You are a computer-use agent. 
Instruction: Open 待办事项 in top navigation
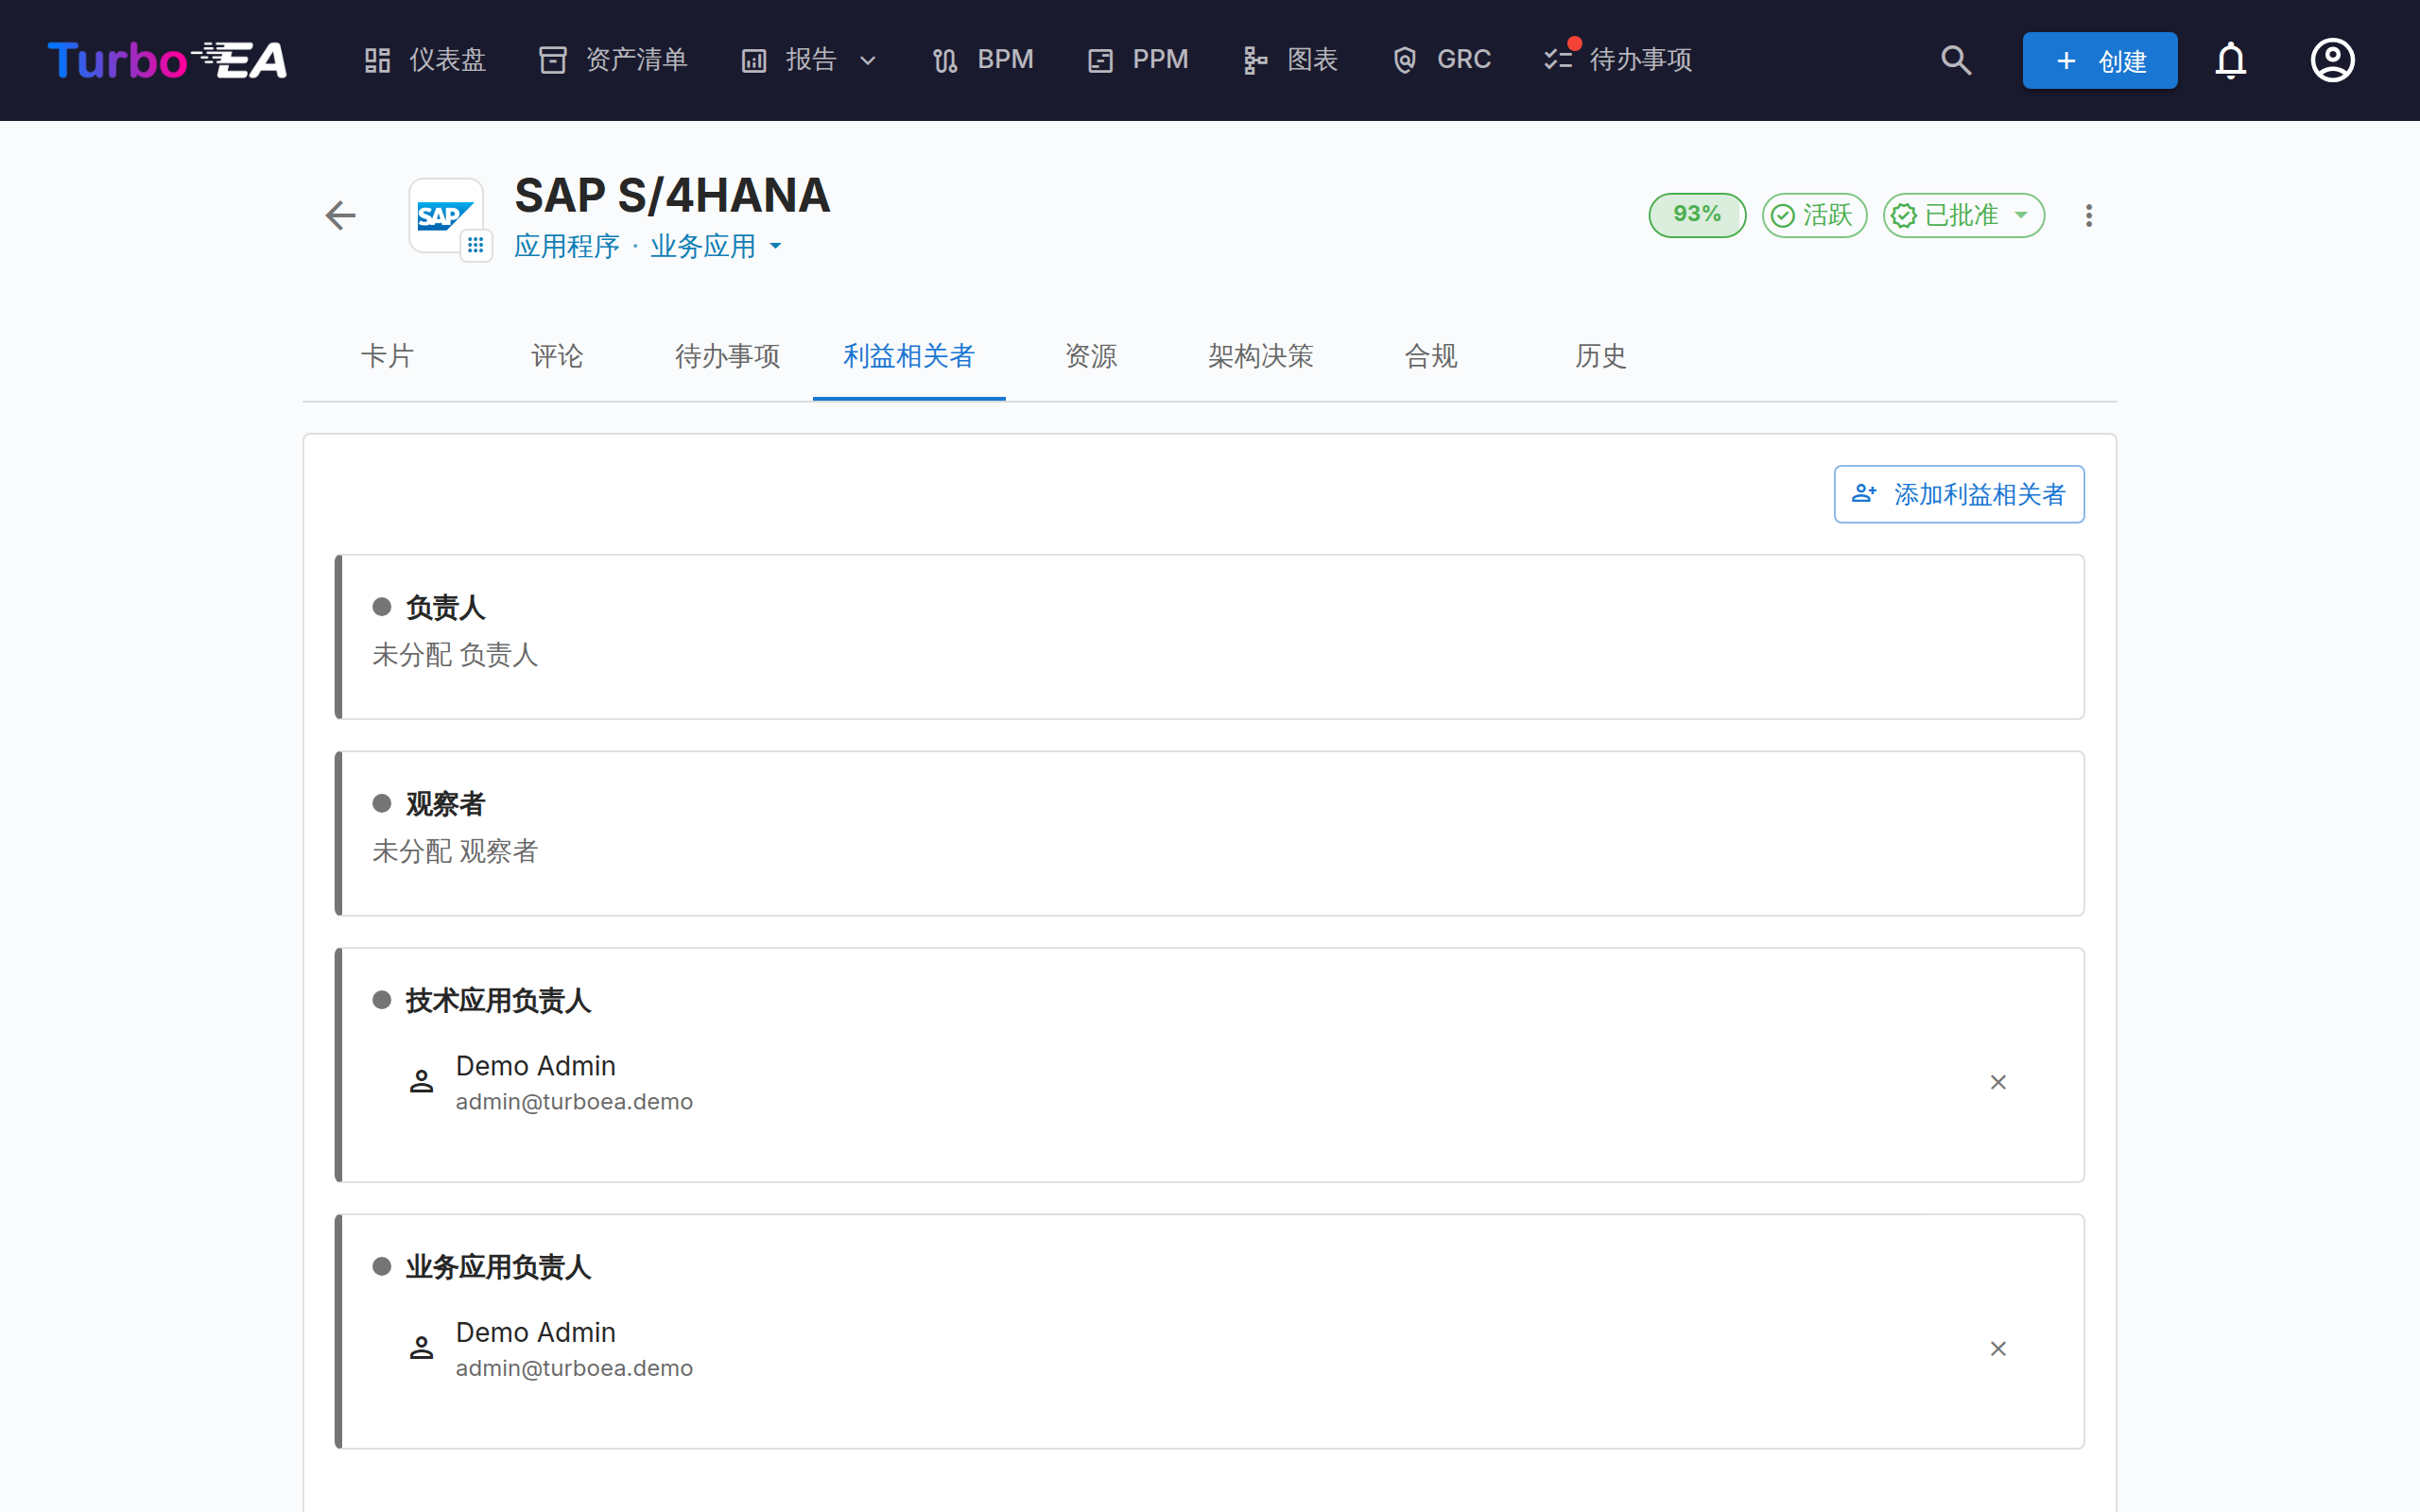coord(1618,60)
